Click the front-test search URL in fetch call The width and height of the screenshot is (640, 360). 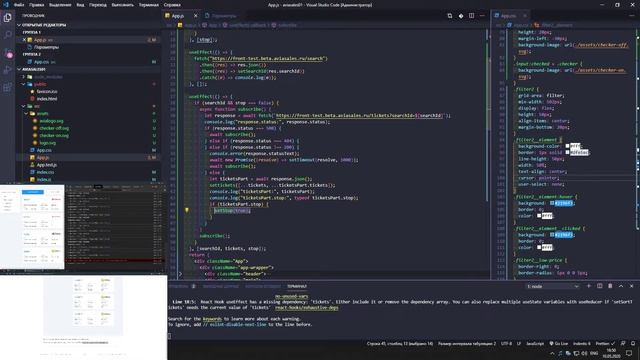pyautogui.click(x=268, y=58)
